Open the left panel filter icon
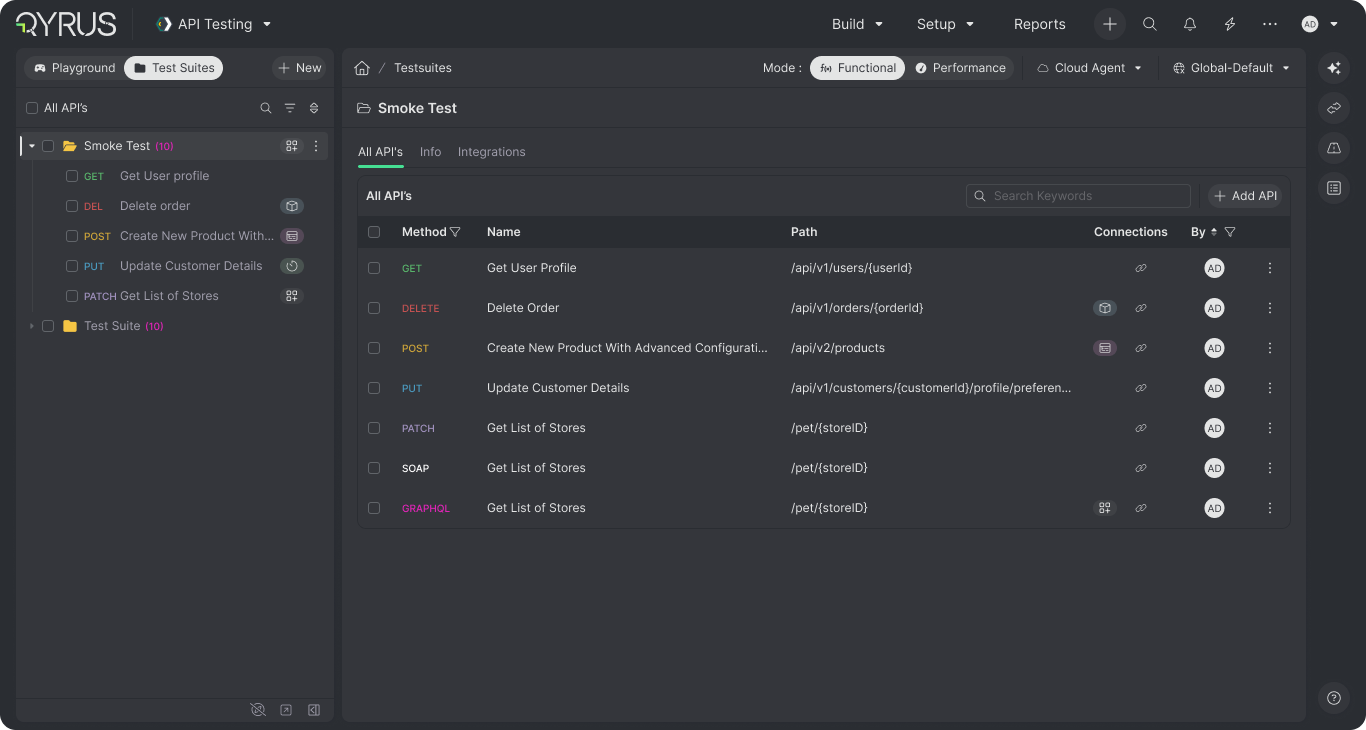Viewport: 1366px width, 730px height. [290, 108]
